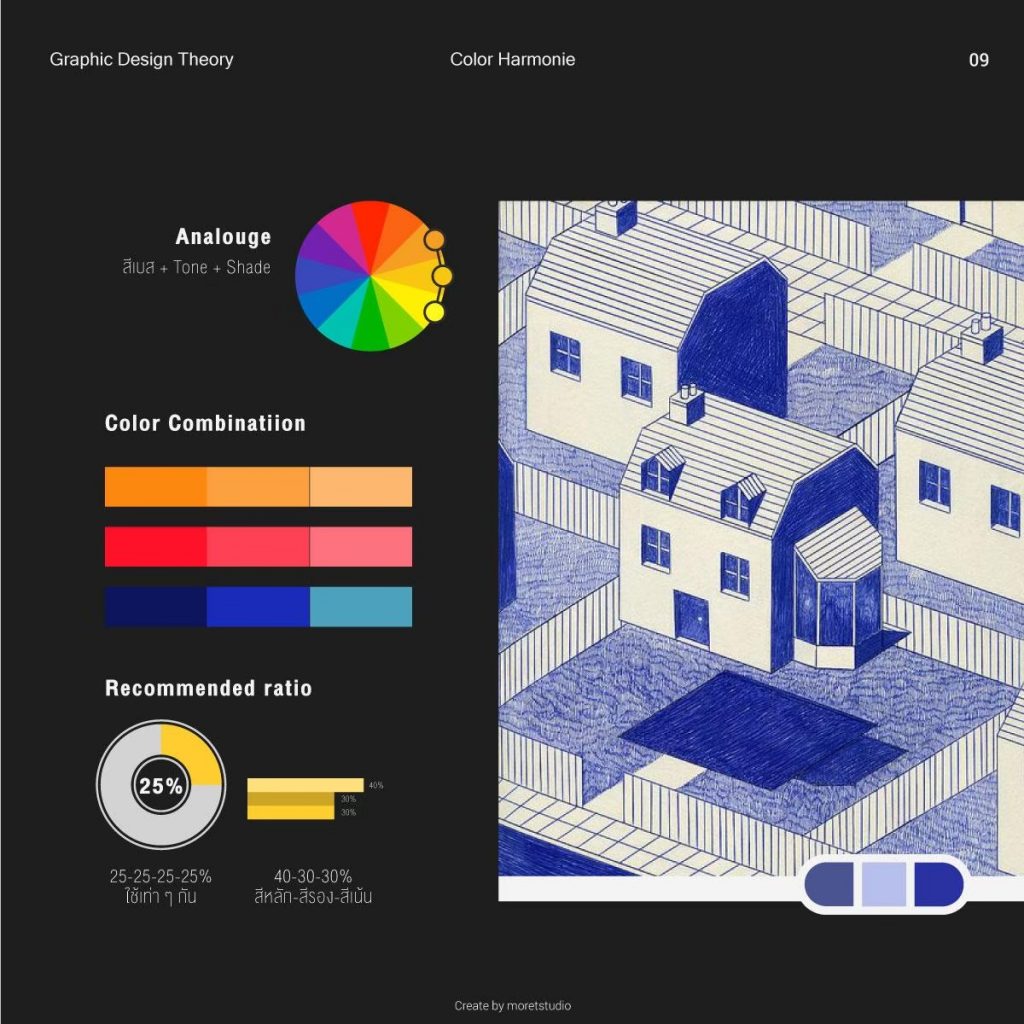The width and height of the screenshot is (1024, 1024).
Task: Click the royal blue middle swatch in the blue row
Action: tap(258, 607)
